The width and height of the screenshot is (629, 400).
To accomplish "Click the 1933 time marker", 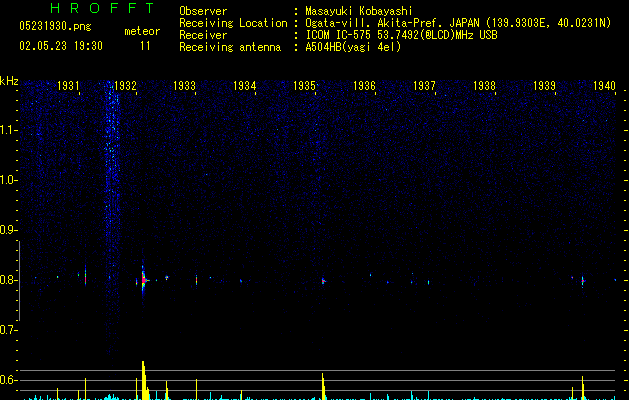I will tap(185, 86).
